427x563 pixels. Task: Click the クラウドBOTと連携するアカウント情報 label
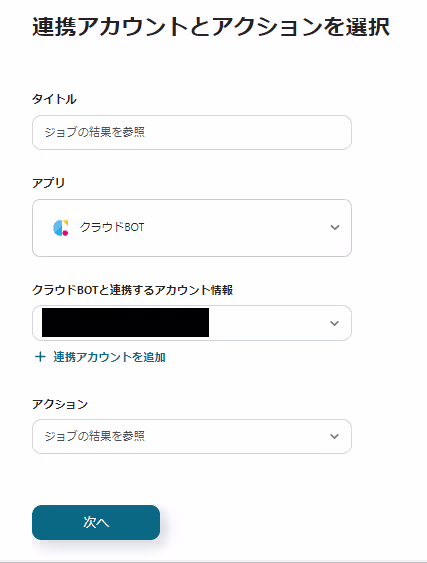(x=133, y=289)
